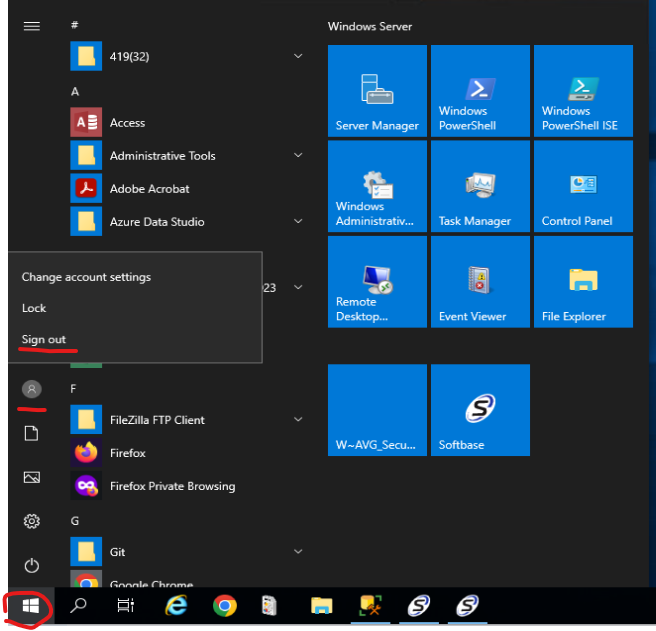Click the user account avatar icon

click(x=32, y=389)
